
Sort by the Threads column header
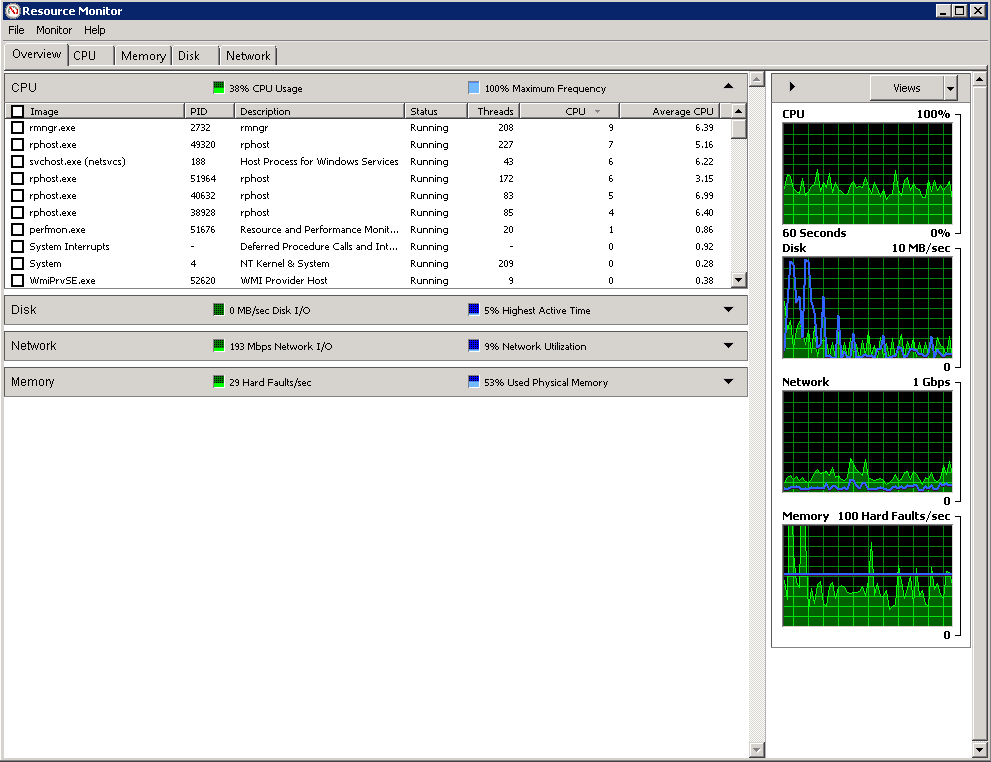(x=494, y=111)
